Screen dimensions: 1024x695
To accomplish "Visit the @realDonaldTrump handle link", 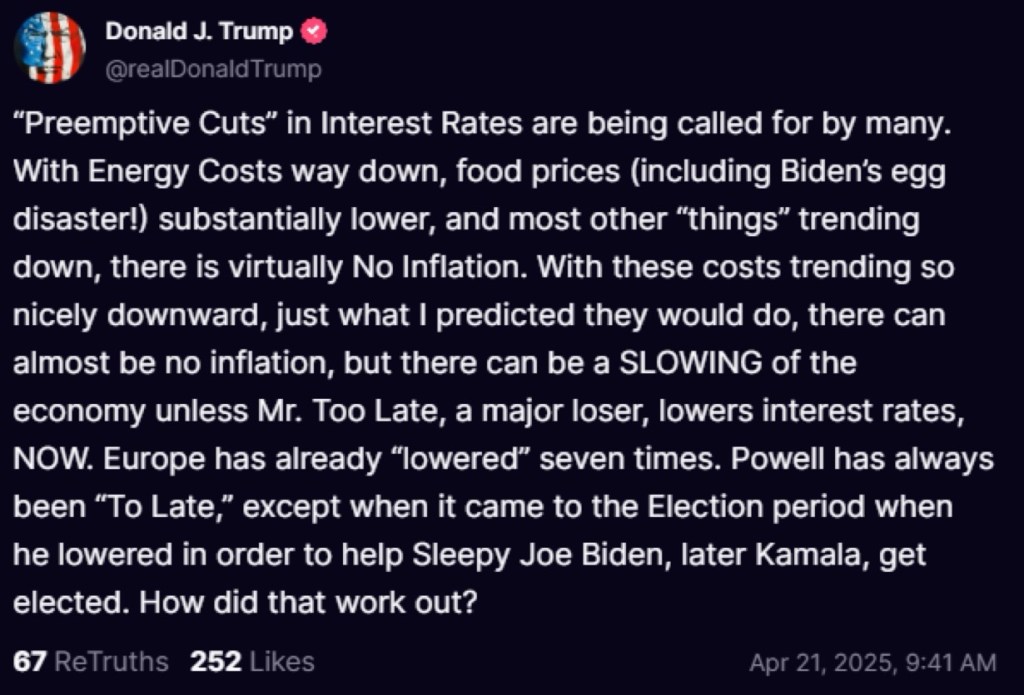I will [x=213, y=69].
